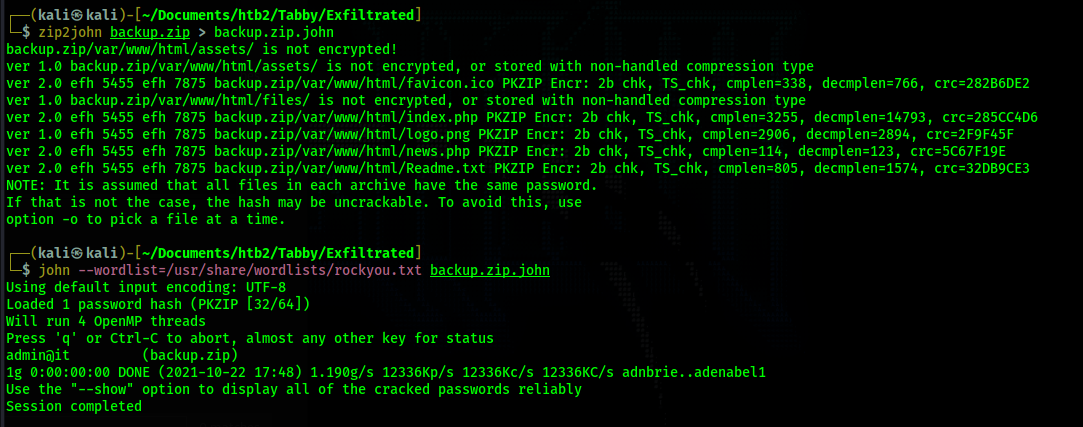Click the john command in second prompt
This screenshot has height=427, width=1083.
[55, 270]
